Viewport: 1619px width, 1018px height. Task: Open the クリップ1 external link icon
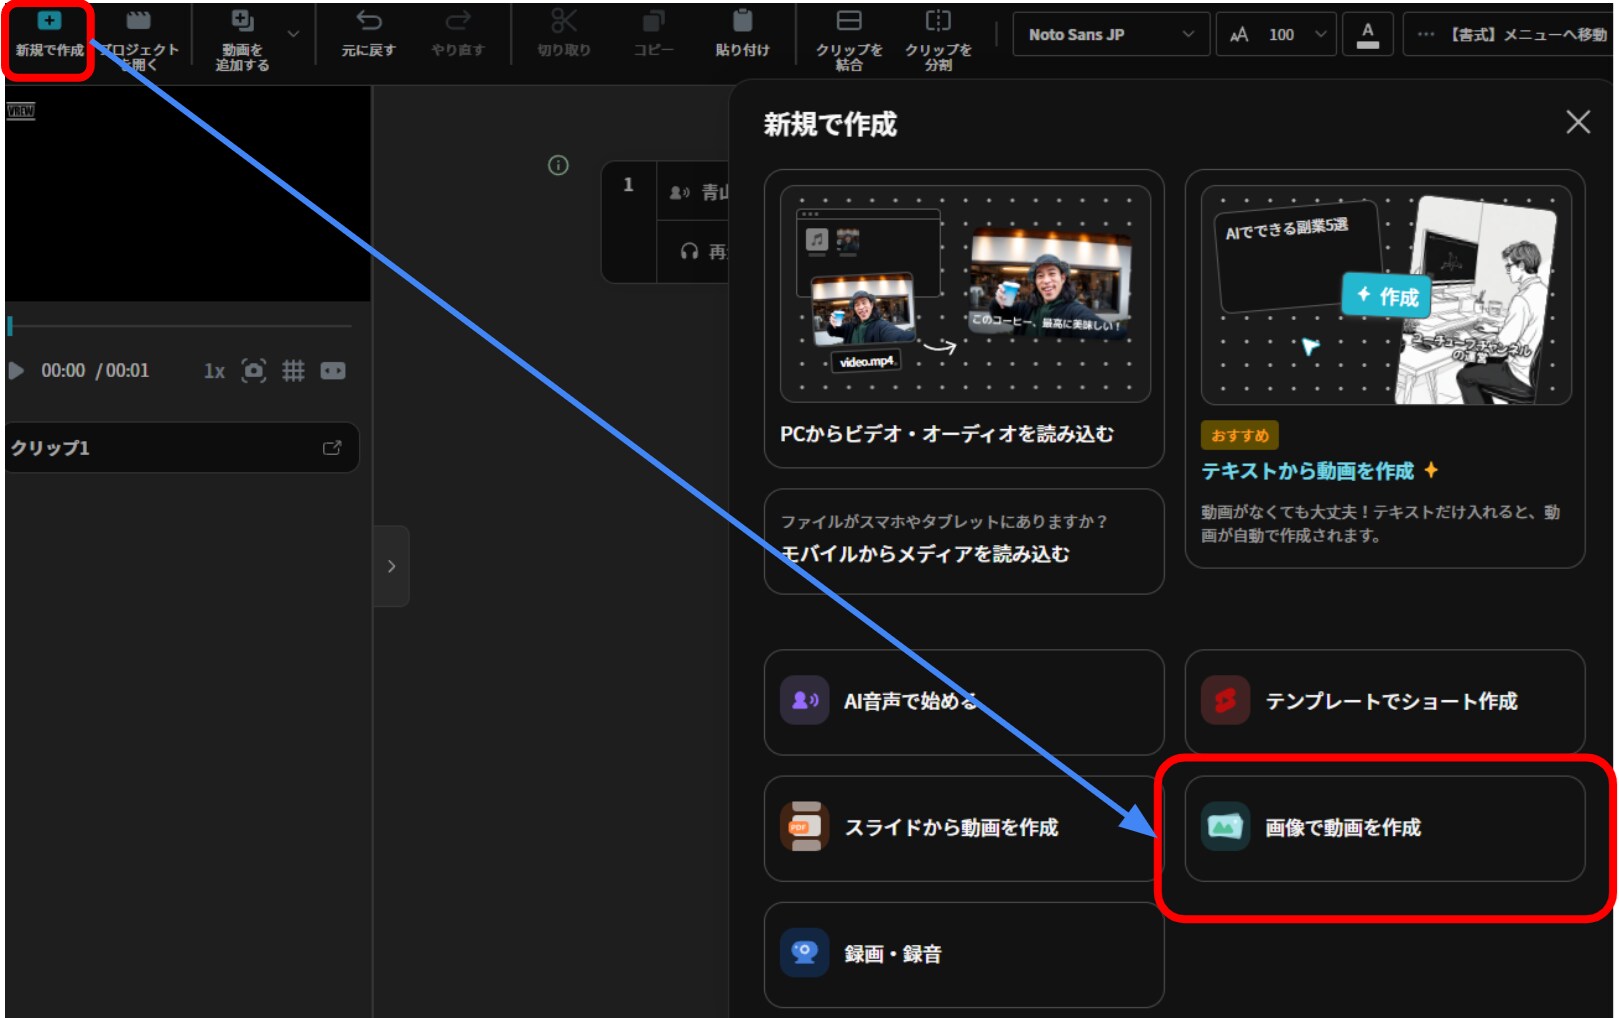pyautogui.click(x=332, y=448)
